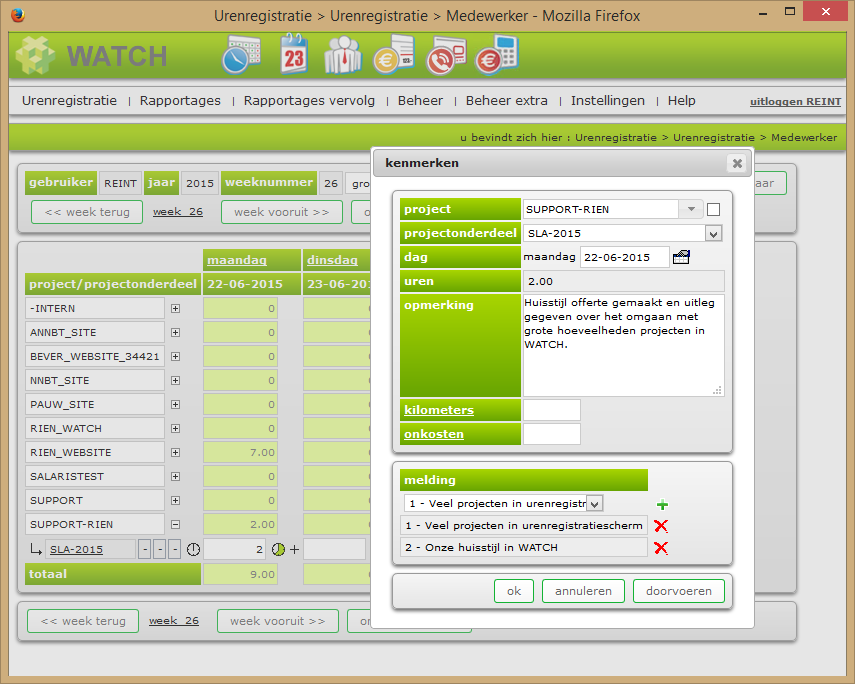
Task: Tick the checkbox beside the project field
Action: [713, 210]
